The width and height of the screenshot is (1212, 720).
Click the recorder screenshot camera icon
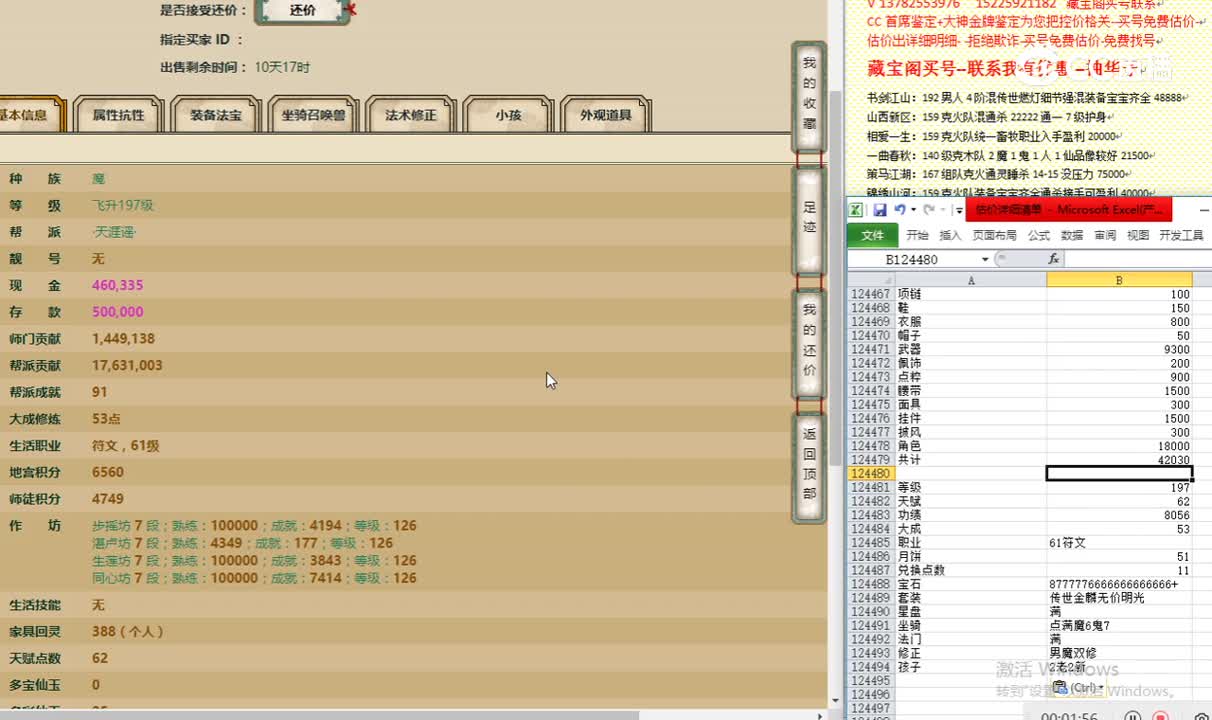pos(1201,715)
